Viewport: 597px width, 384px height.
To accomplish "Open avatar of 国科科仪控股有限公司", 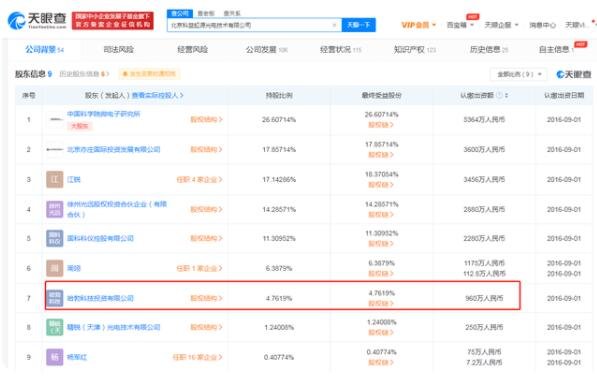I will (x=55, y=239).
